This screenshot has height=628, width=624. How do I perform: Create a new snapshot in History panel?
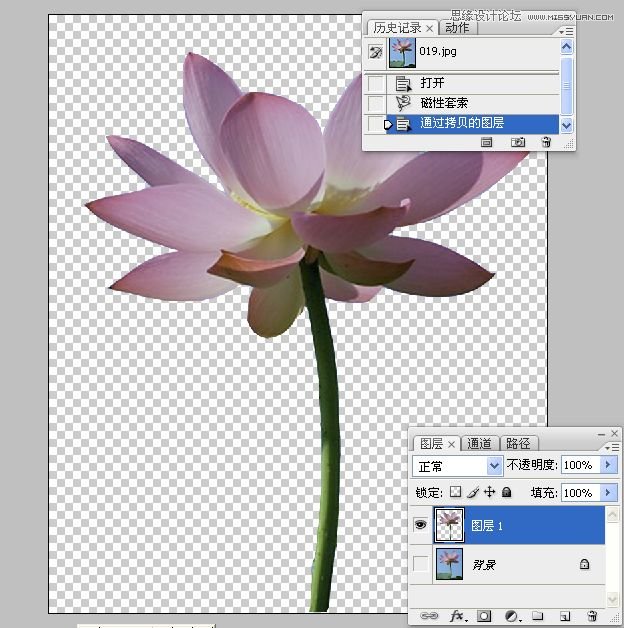(518, 142)
